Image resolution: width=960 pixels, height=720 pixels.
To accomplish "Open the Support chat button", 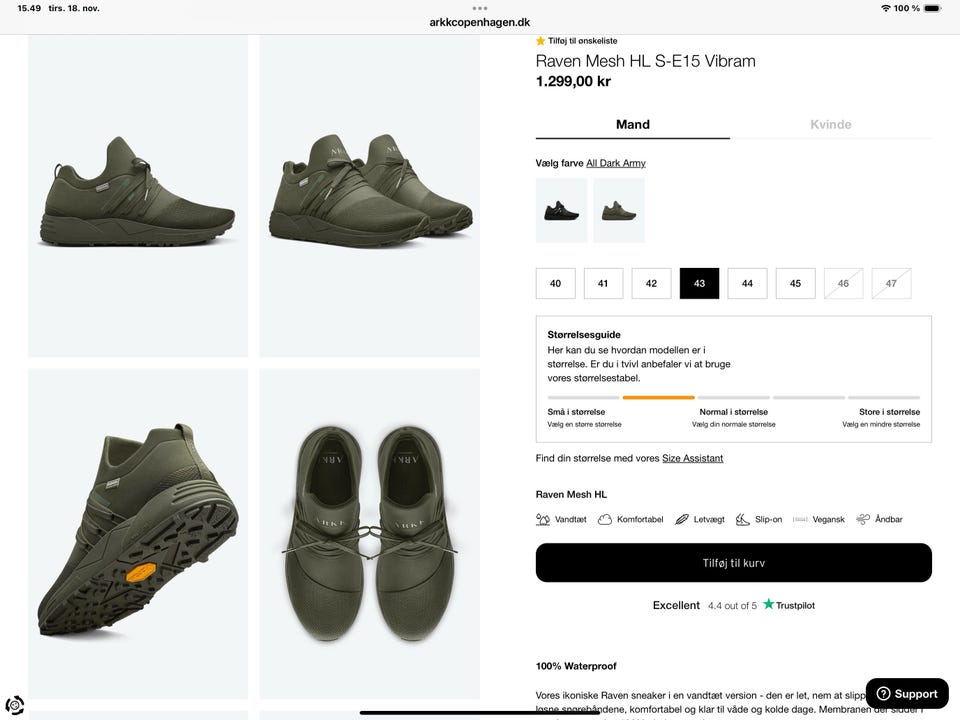I will [x=906, y=694].
